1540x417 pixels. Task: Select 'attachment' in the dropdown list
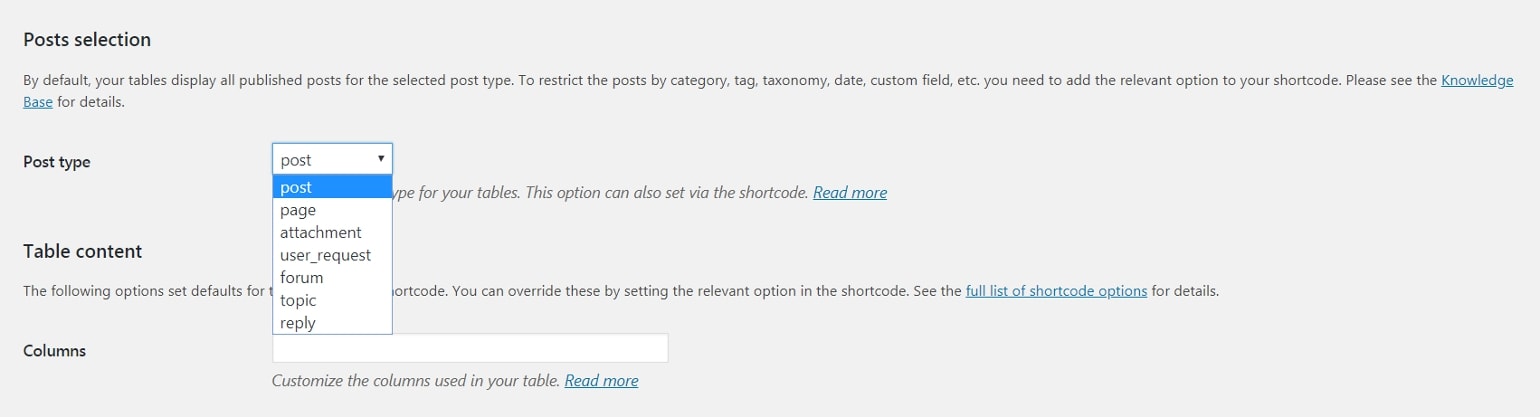(331, 232)
